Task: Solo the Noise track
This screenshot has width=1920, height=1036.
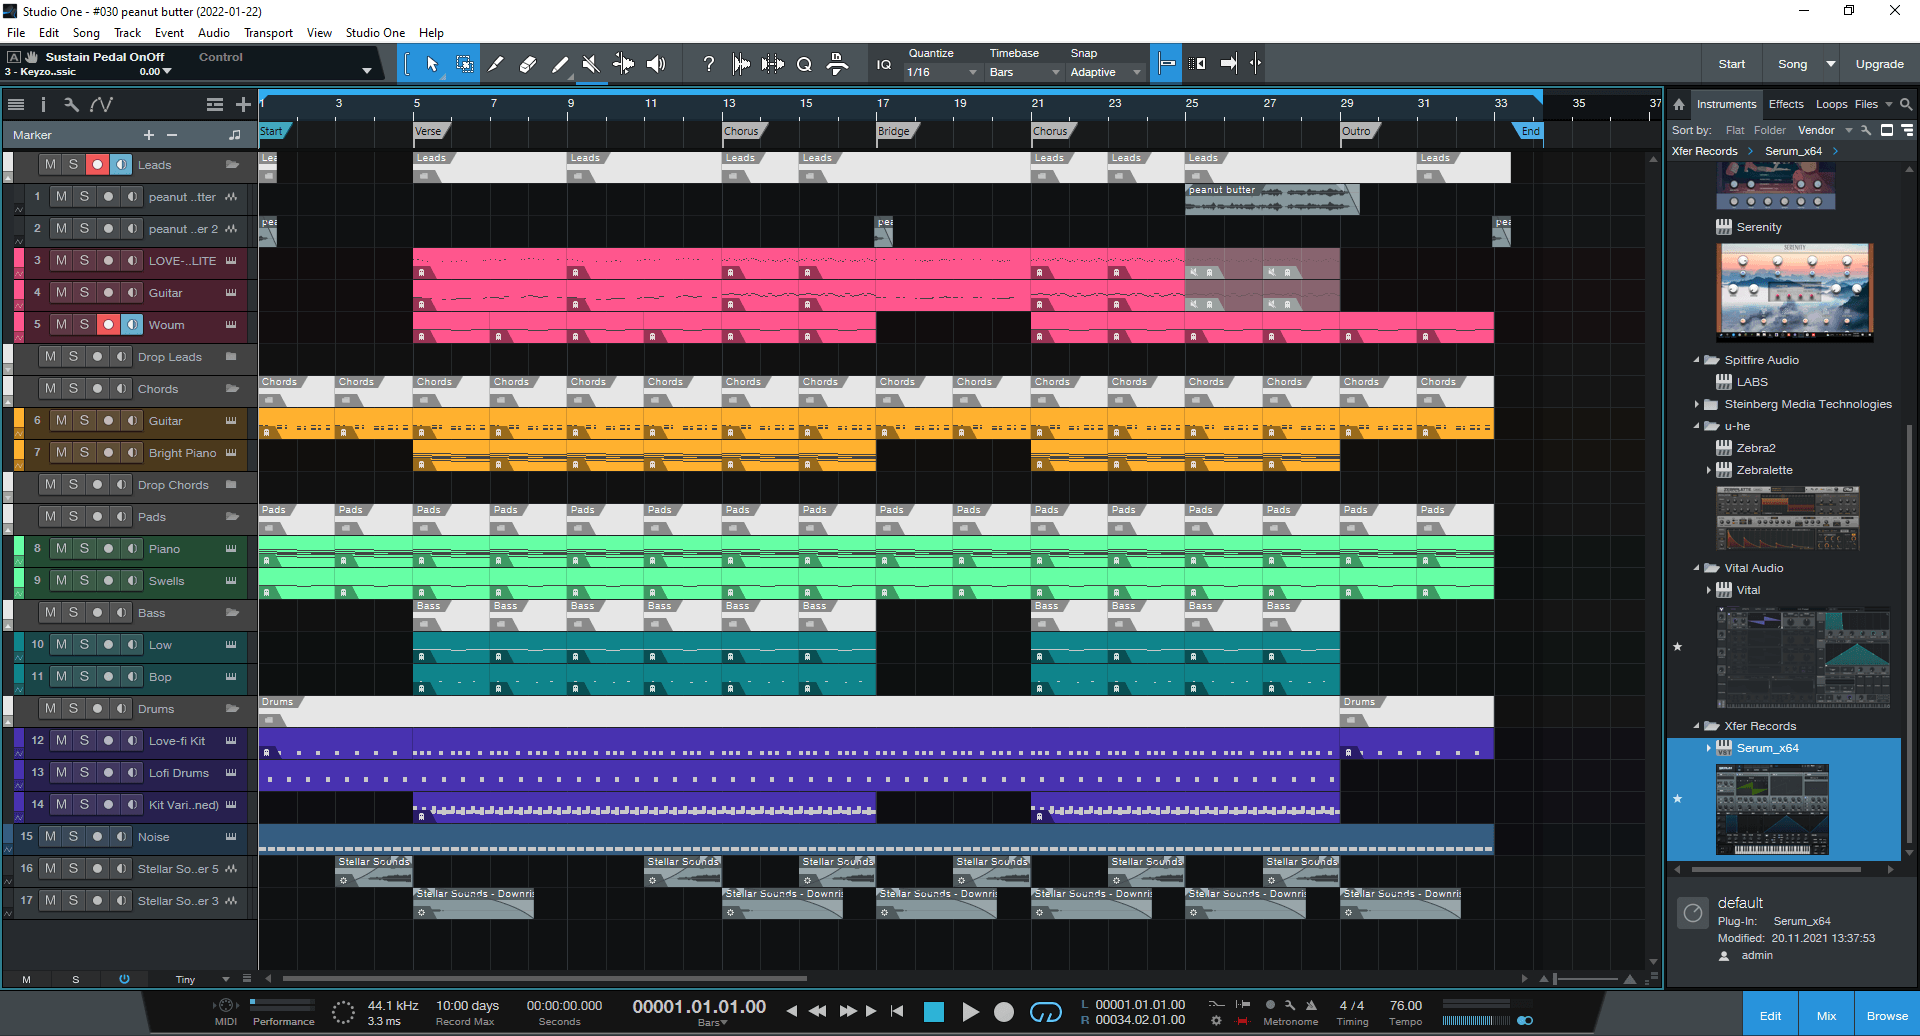Action: point(73,837)
